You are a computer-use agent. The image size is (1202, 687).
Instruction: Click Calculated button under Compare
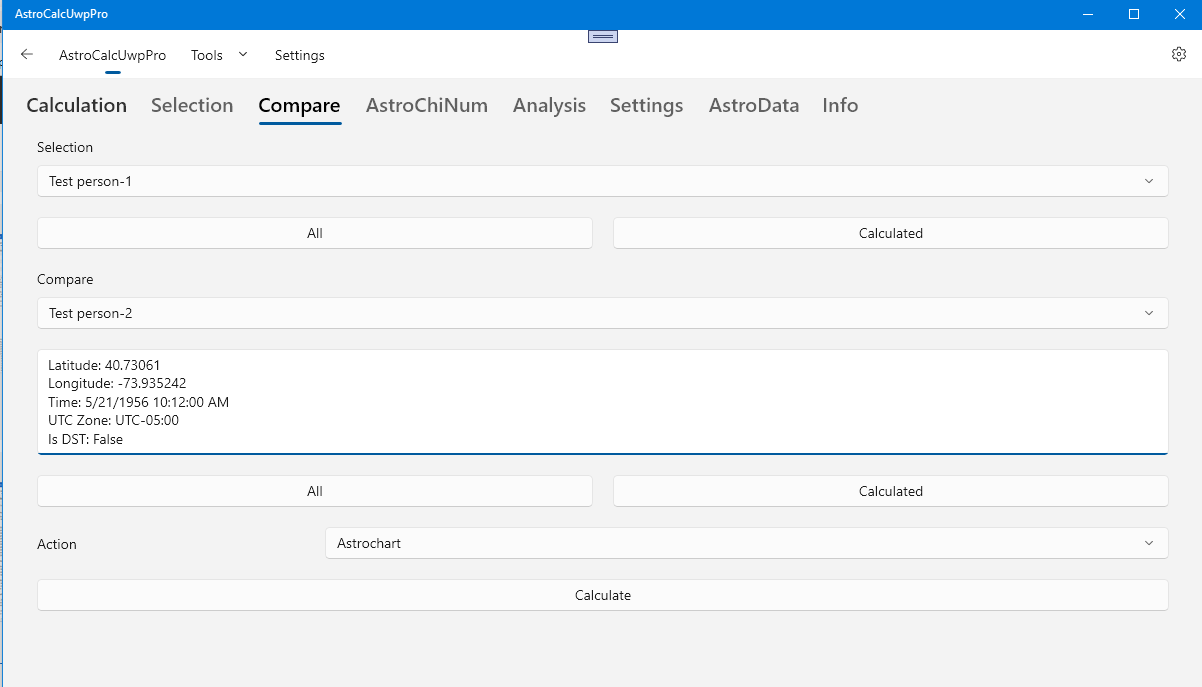(x=890, y=491)
